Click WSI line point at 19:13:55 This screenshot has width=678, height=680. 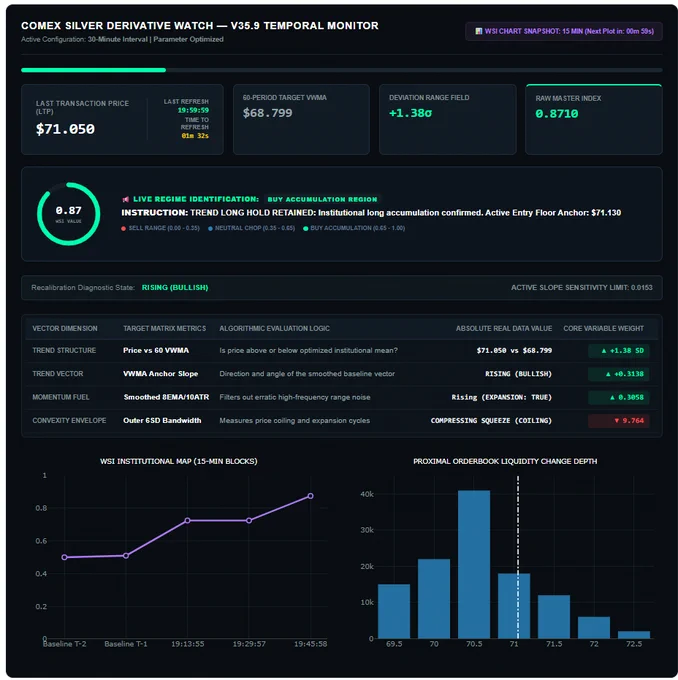pyautogui.click(x=187, y=520)
